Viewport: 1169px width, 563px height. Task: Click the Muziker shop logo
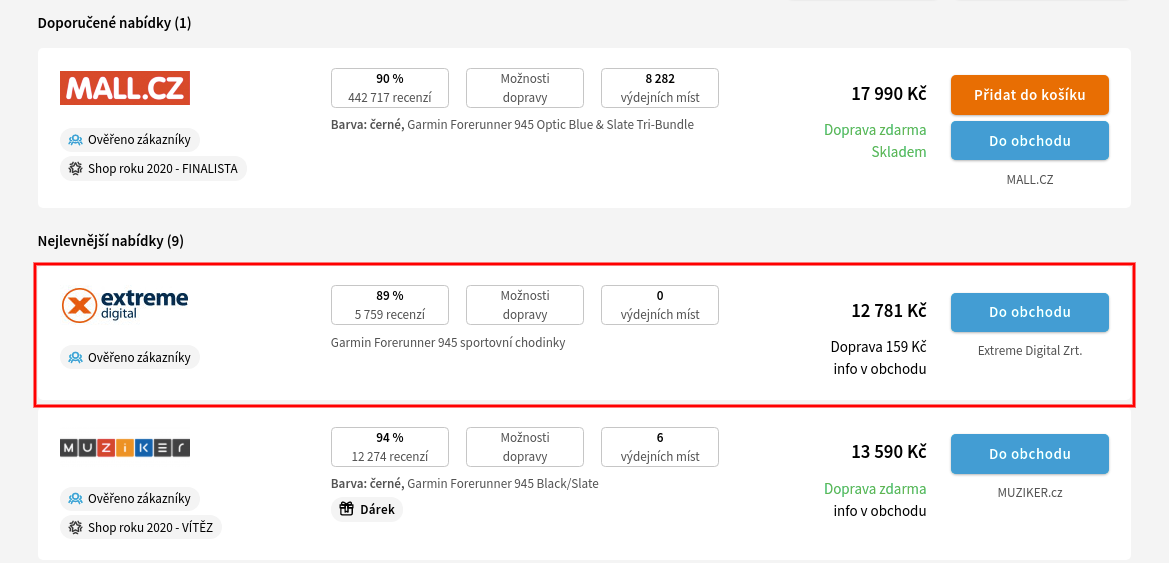pos(125,447)
